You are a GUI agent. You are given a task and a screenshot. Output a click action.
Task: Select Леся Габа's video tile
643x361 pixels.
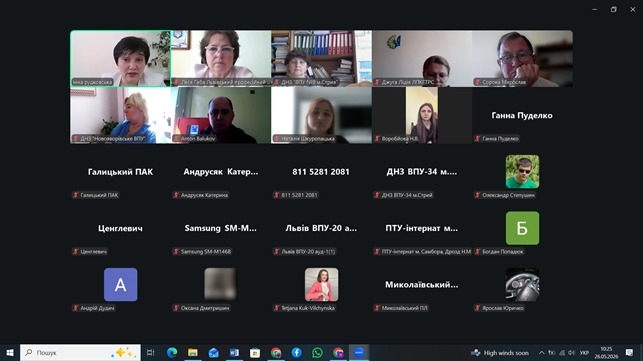[221, 58]
